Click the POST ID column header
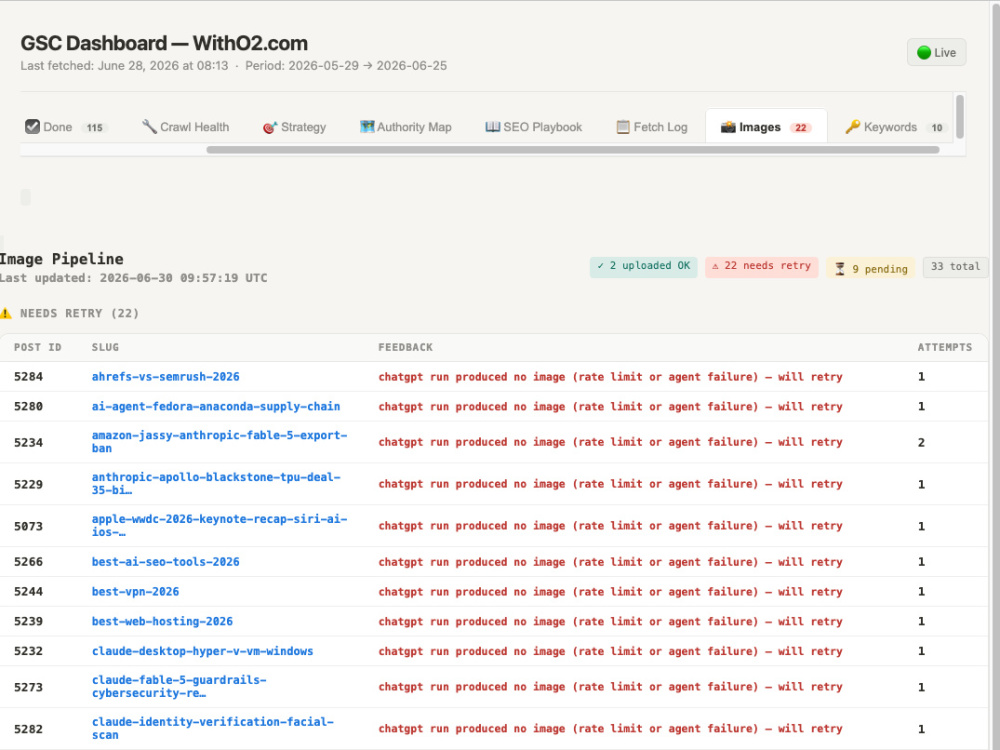This screenshot has height=750, width=1000. click(38, 347)
